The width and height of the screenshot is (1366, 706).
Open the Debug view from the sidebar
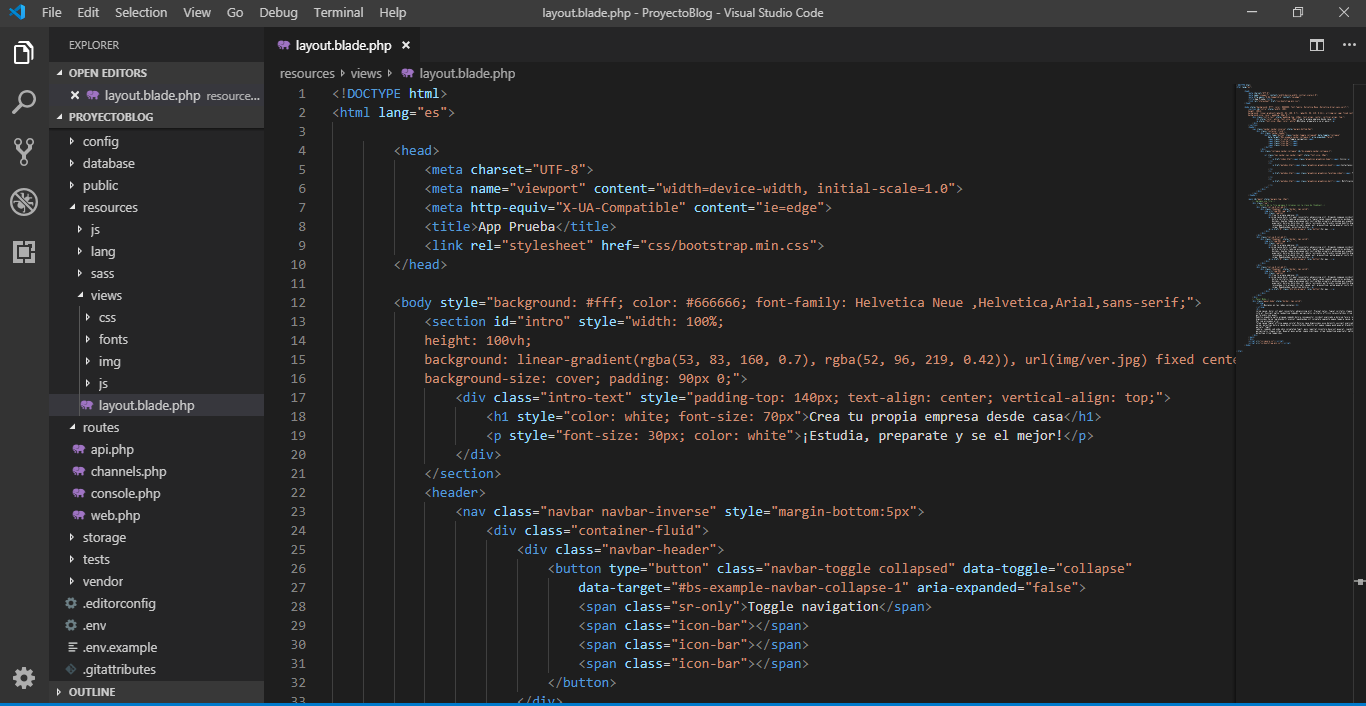[24, 202]
